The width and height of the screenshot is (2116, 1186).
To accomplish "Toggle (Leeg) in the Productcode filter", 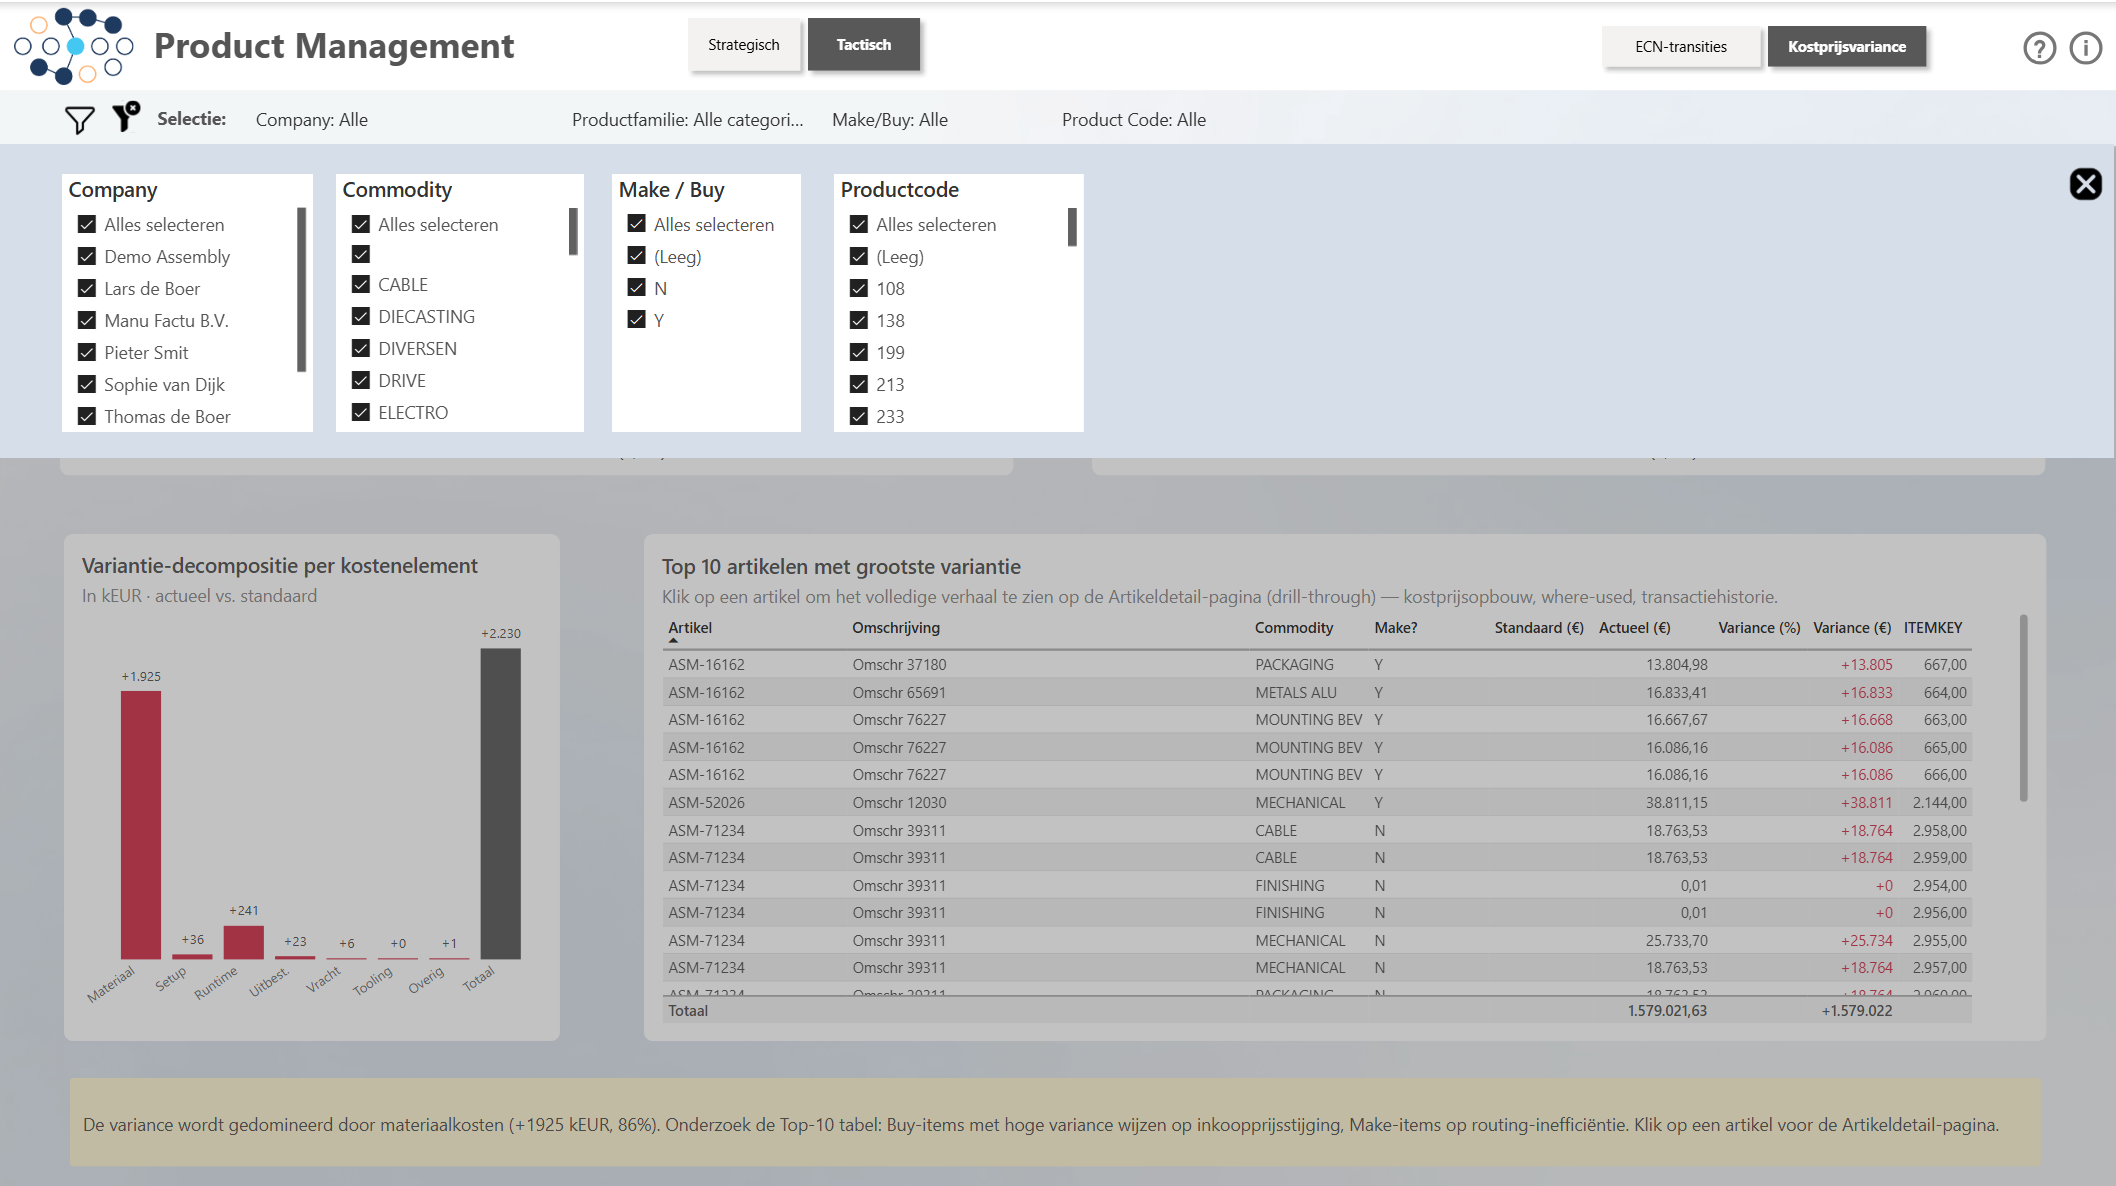I will tap(859, 257).
